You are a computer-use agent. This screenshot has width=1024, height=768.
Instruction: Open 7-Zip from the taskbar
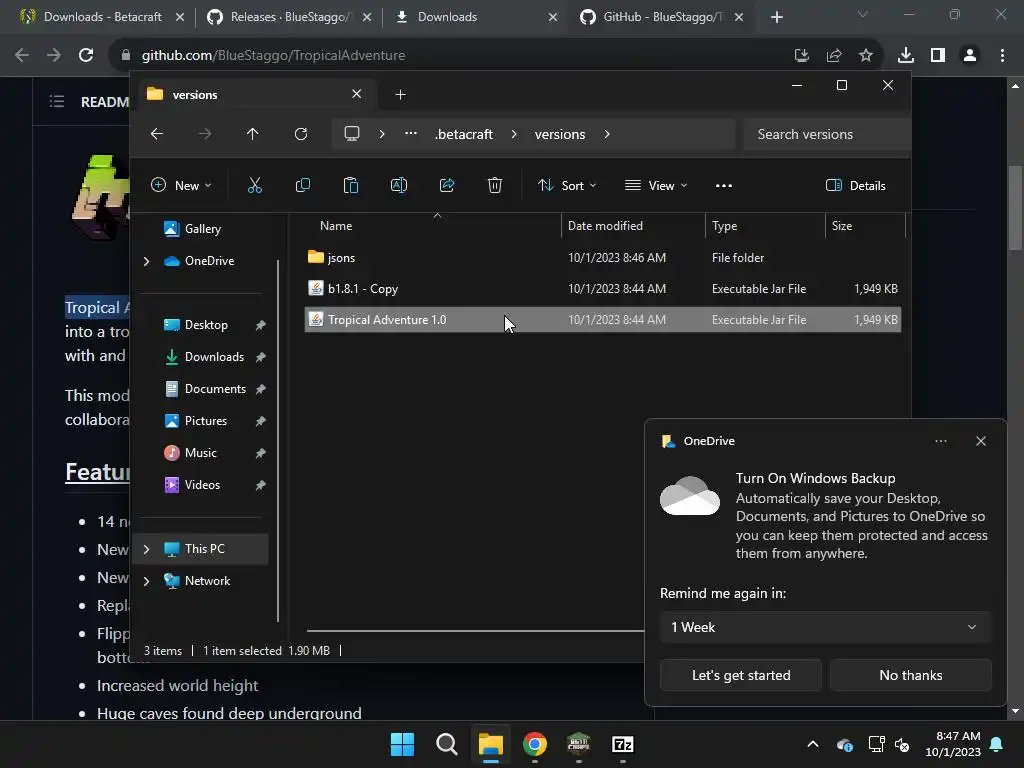point(622,744)
